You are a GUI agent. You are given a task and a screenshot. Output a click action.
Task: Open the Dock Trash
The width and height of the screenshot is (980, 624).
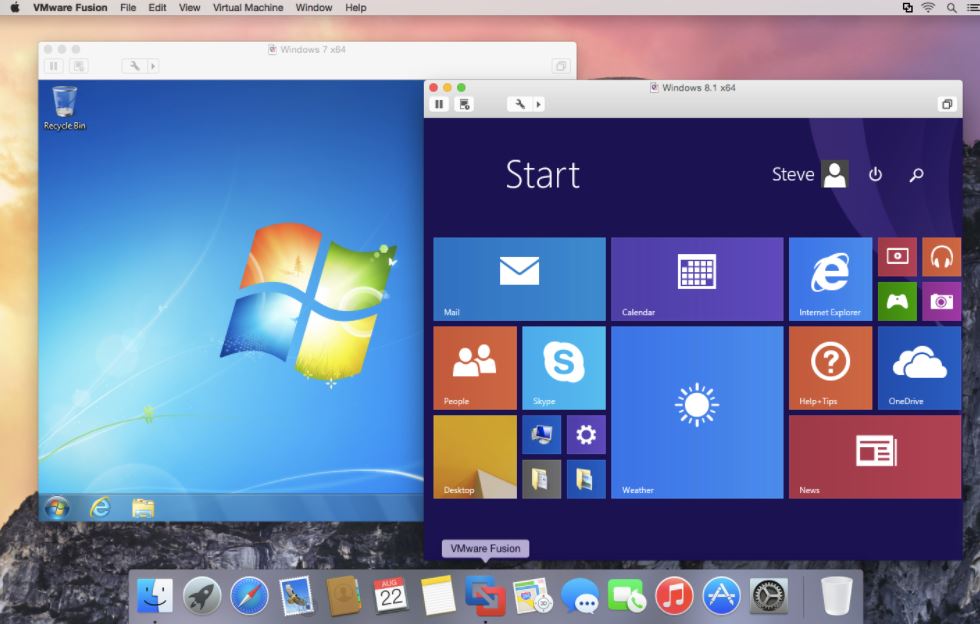pyautogui.click(x=836, y=595)
